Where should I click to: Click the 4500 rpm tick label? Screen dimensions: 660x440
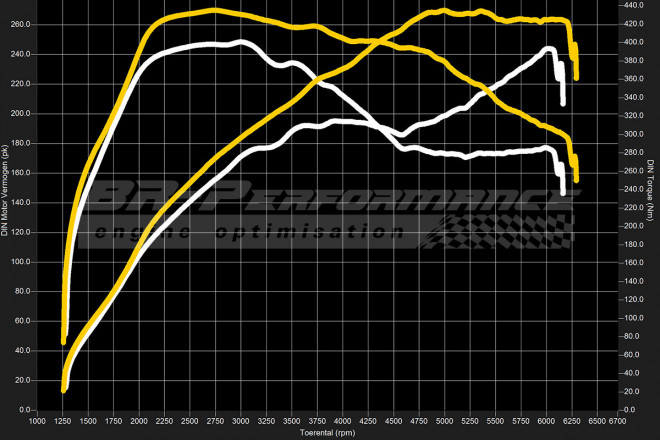coord(394,423)
